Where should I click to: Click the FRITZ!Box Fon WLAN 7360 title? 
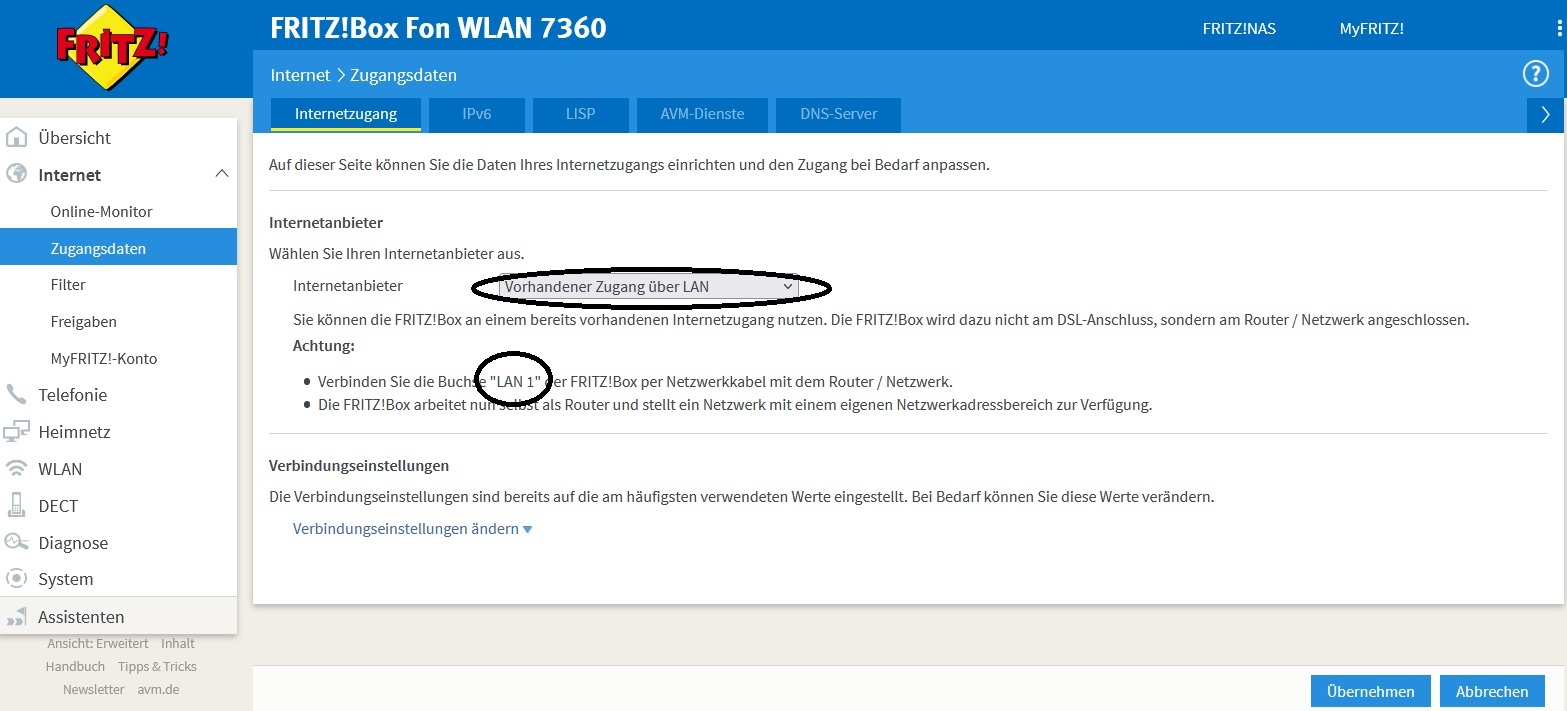pos(438,28)
